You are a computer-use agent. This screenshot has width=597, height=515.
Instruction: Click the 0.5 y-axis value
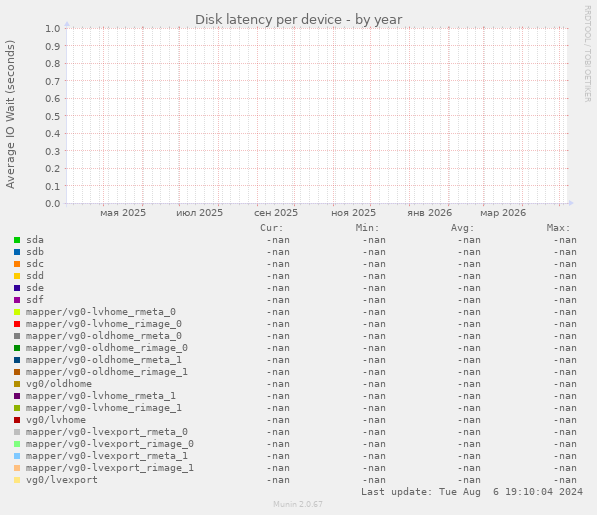pos(53,116)
